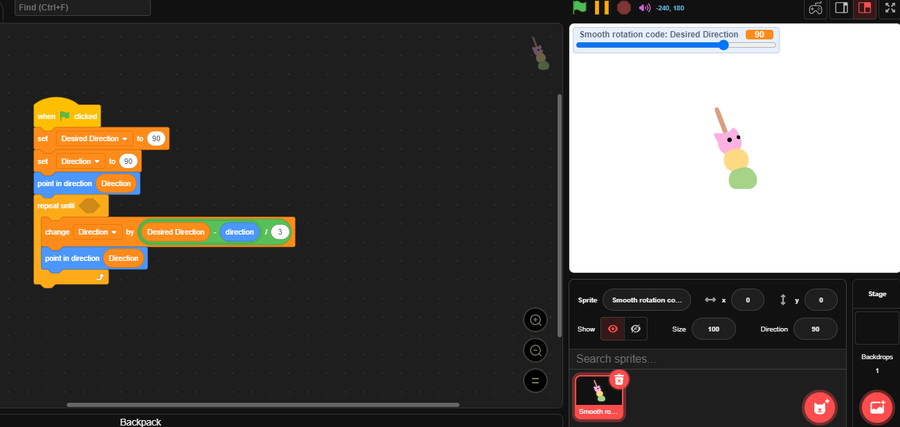The image size is (900, 427).
Task: Click the sprite Size field showing 100
Action: 713,329
